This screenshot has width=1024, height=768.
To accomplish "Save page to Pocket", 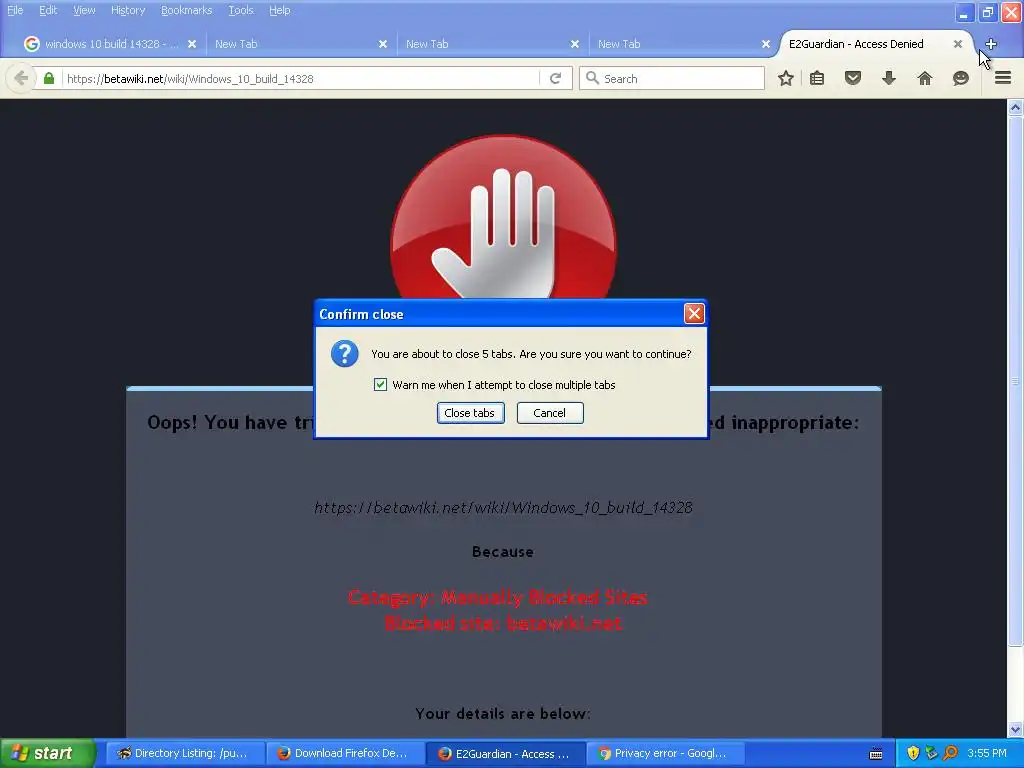I will [853, 78].
